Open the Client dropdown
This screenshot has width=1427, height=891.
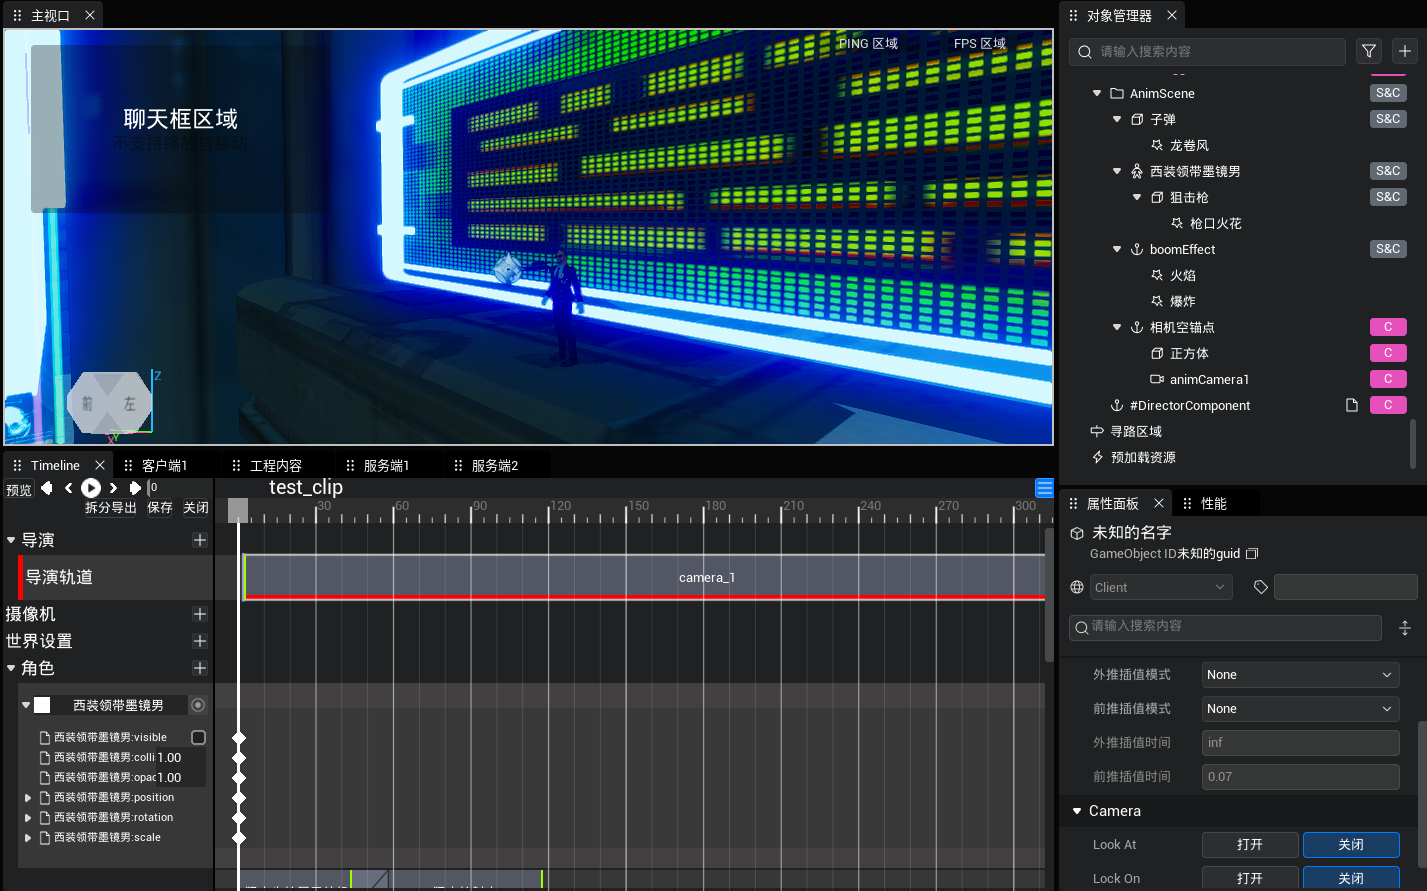click(1161, 587)
